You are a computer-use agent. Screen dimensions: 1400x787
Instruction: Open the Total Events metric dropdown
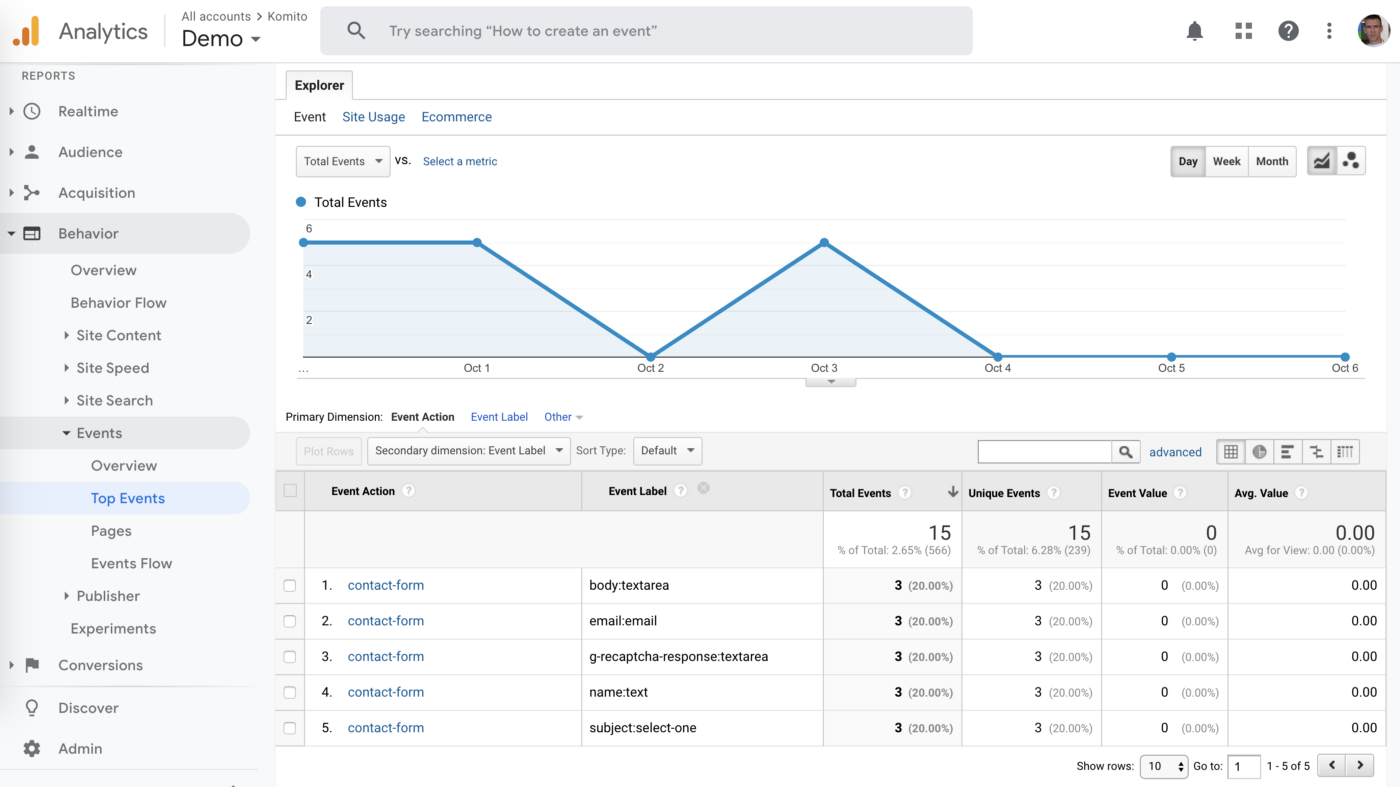[x=343, y=161]
